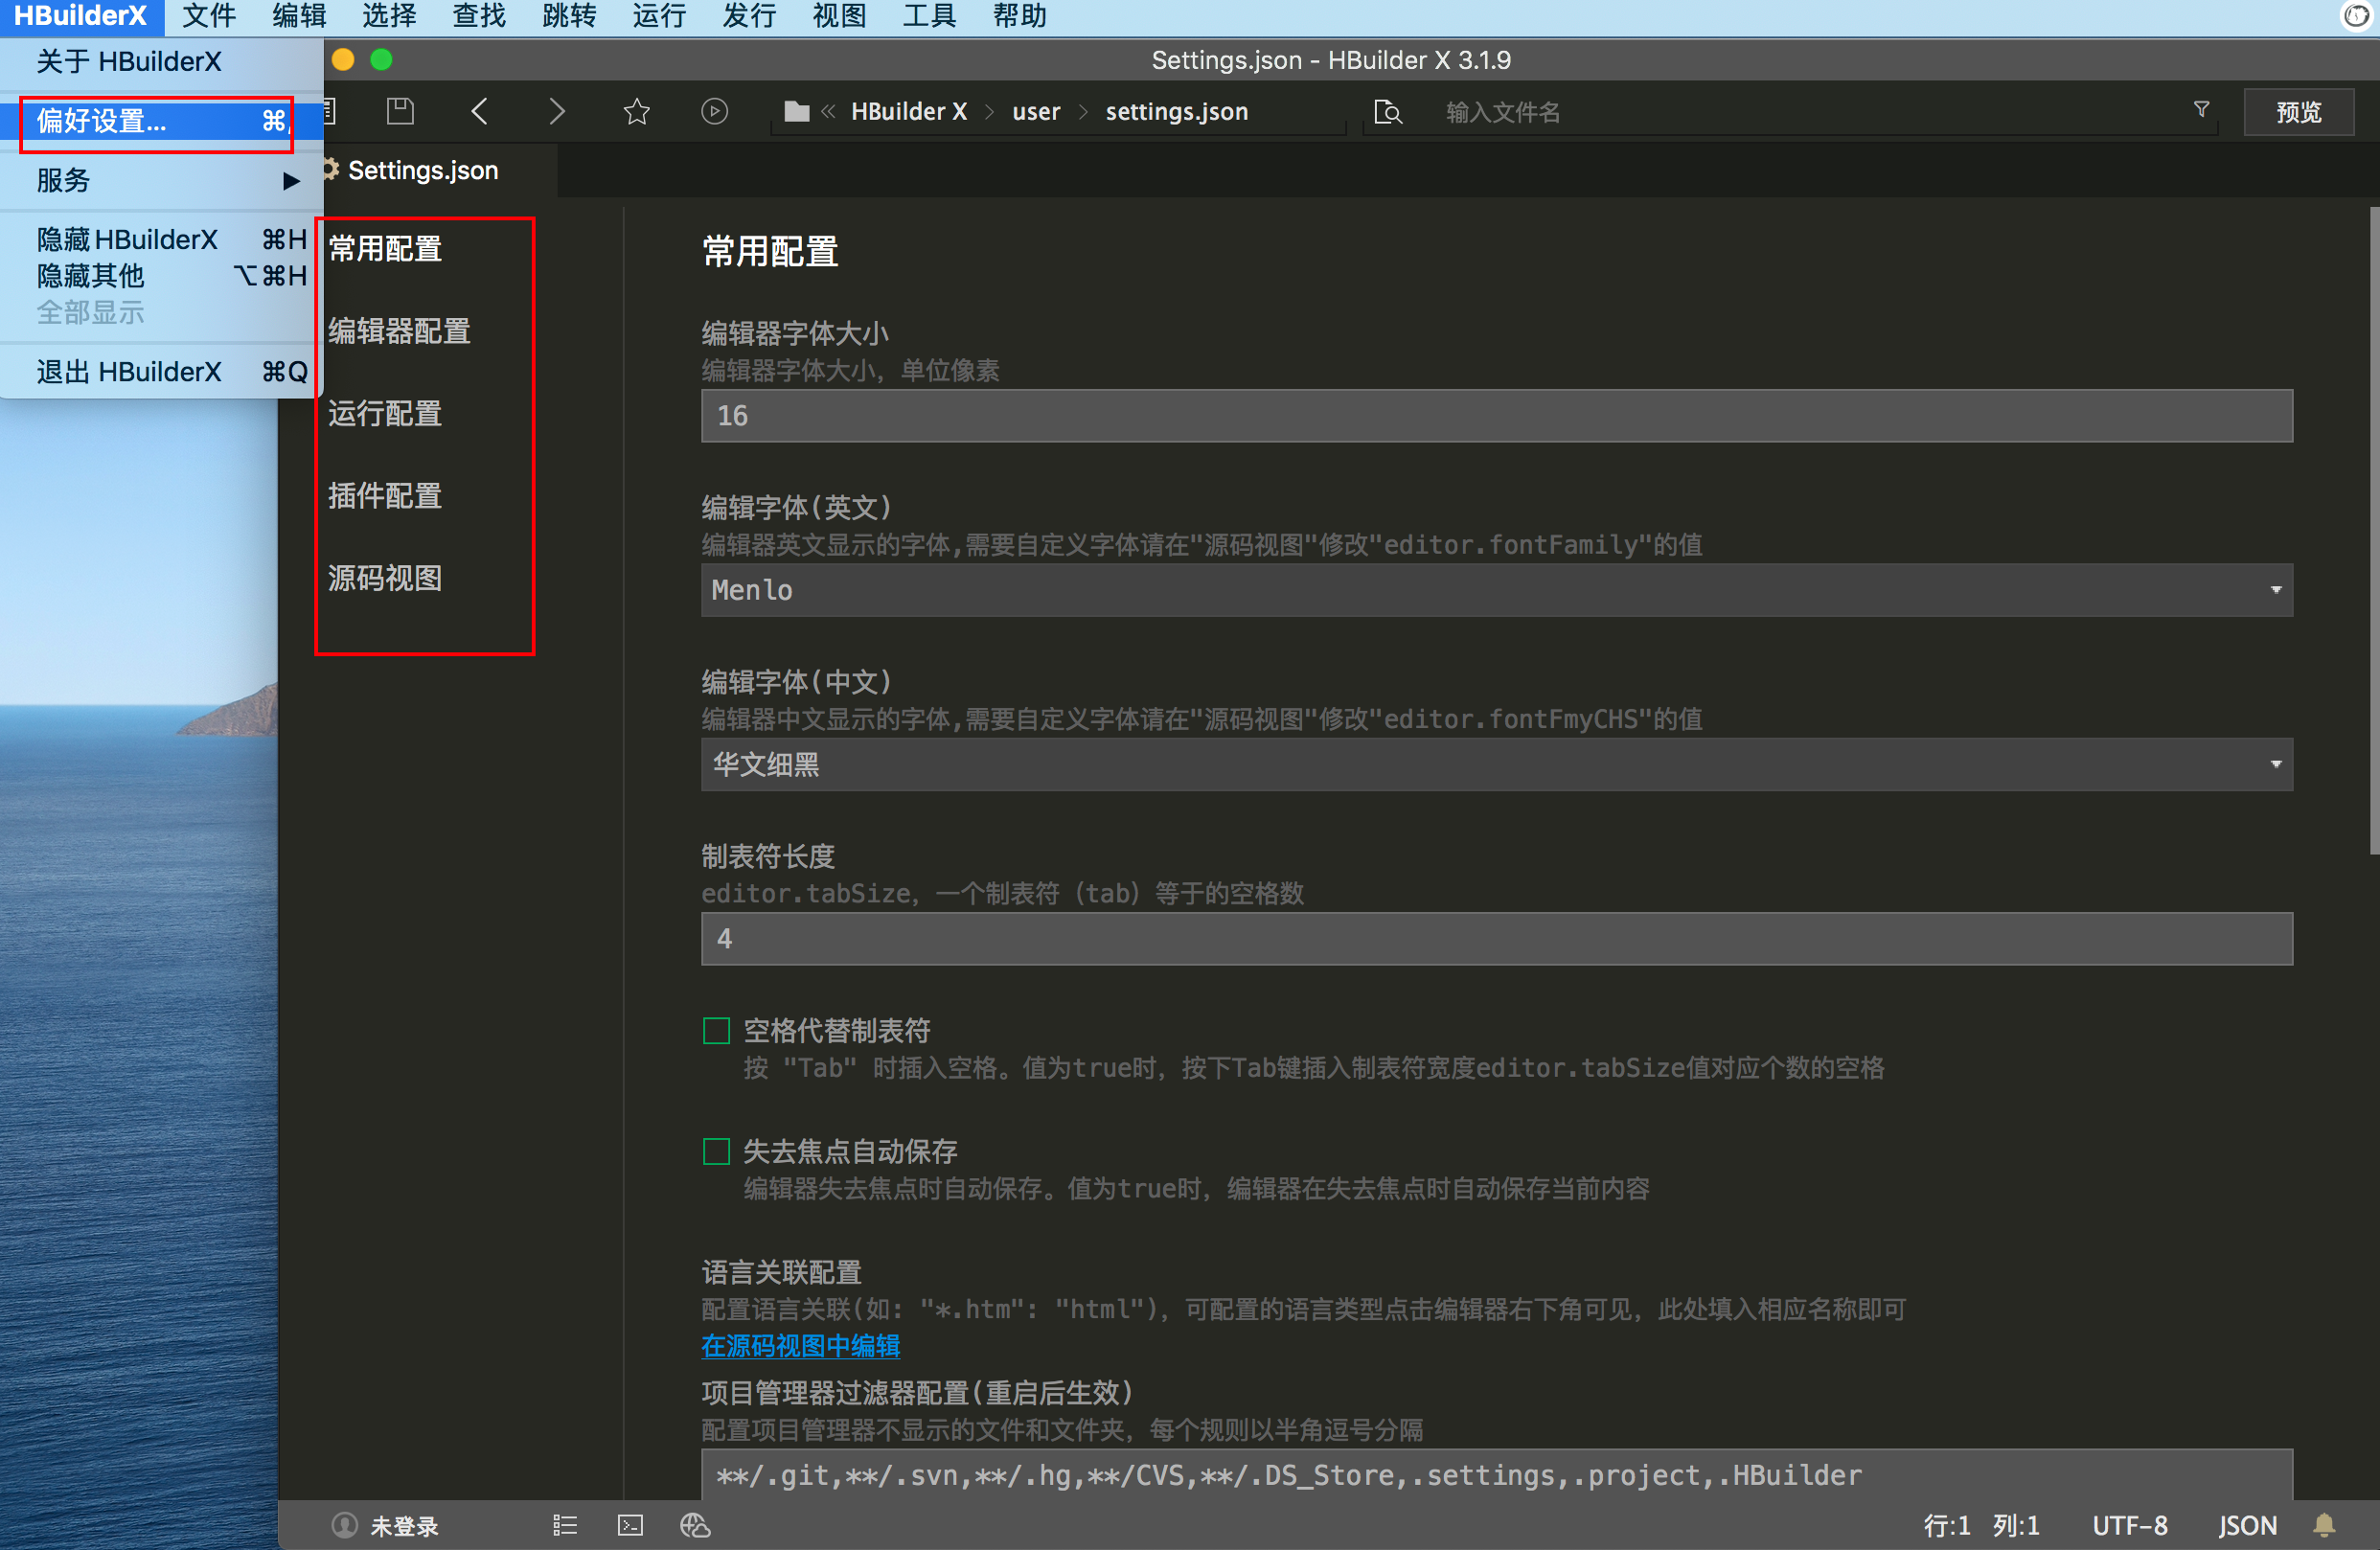Screen dimensions: 2380x1550
Task: Click the 预览 preview button
Action: 2297,111
